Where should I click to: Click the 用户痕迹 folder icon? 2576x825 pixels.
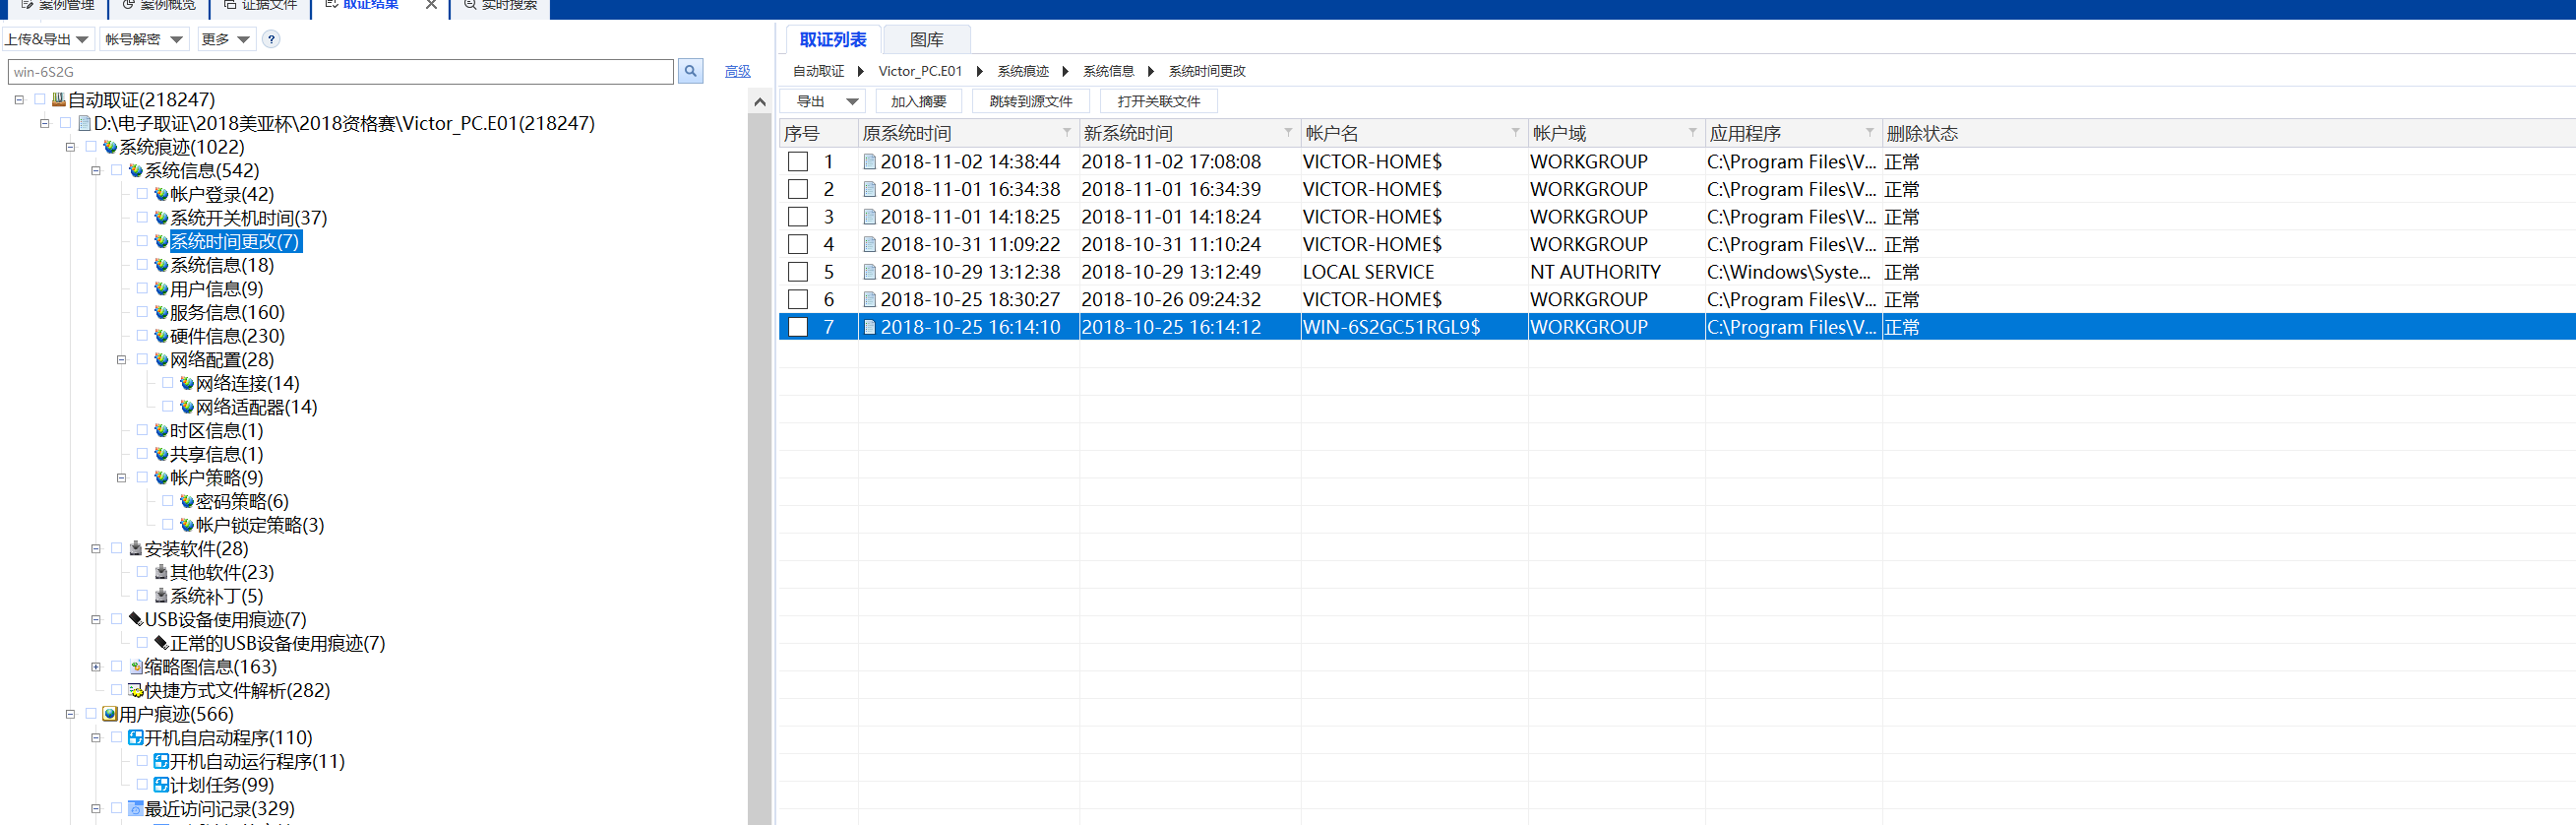(x=110, y=714)
